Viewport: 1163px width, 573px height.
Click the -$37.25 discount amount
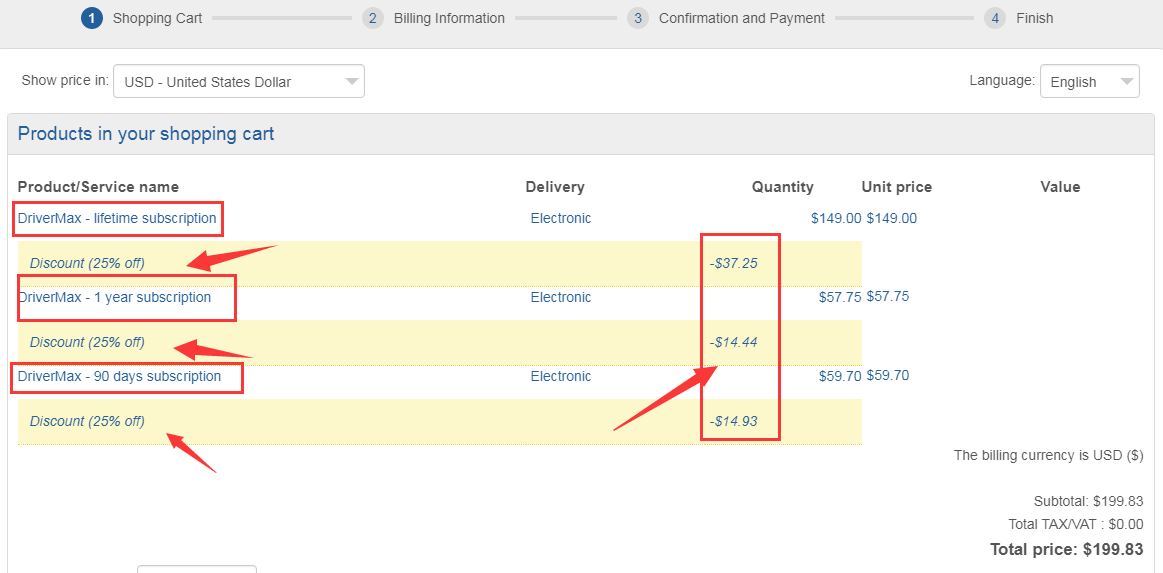click(x=734, y=263)
